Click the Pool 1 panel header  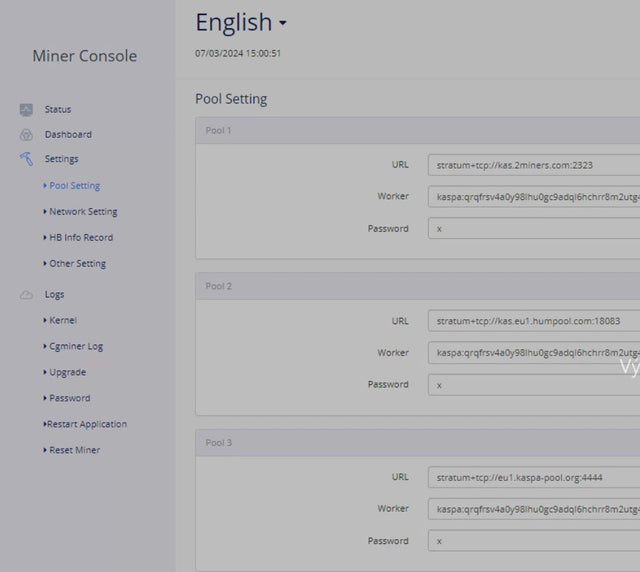(418, 131)
